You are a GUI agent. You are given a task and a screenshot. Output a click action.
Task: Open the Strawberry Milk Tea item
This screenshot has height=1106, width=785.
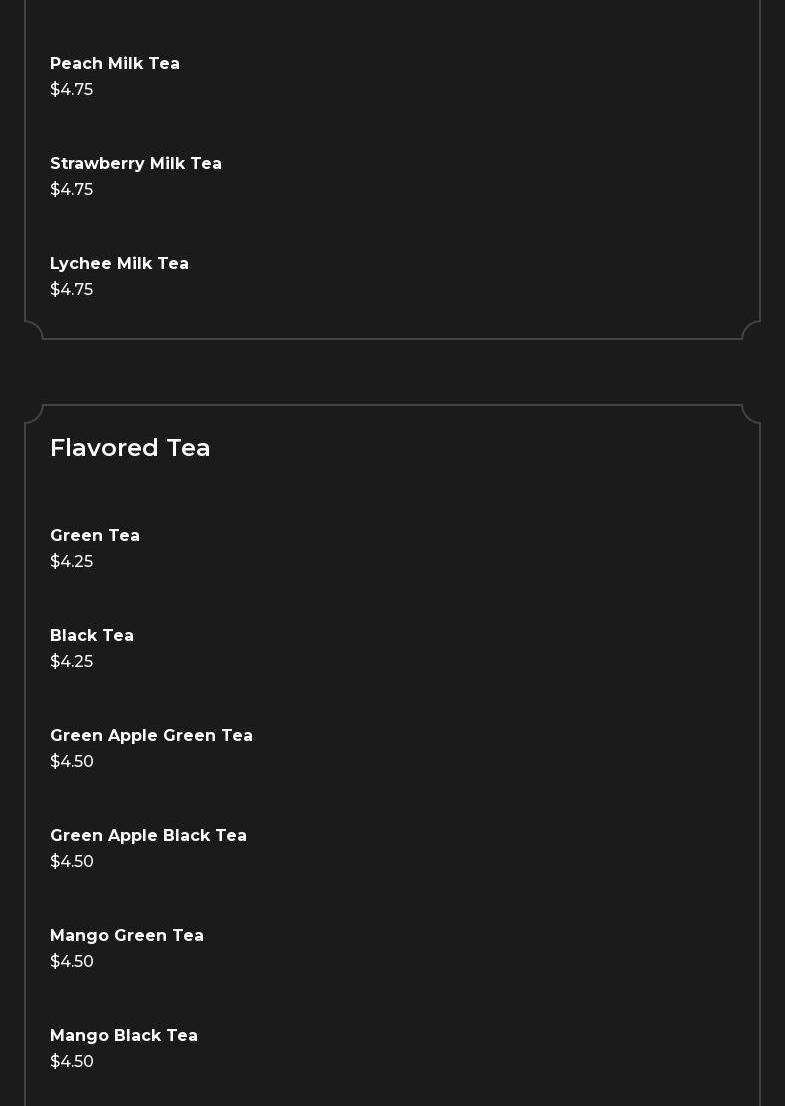point(136,164)
